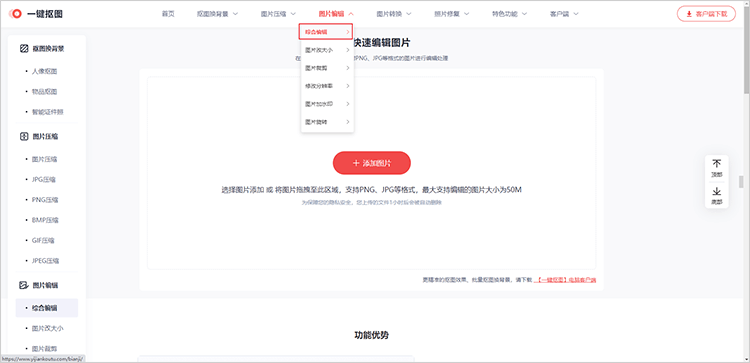Open PNG压缩 in the sidebar
The image size is (750, 363).
[45, 200]
